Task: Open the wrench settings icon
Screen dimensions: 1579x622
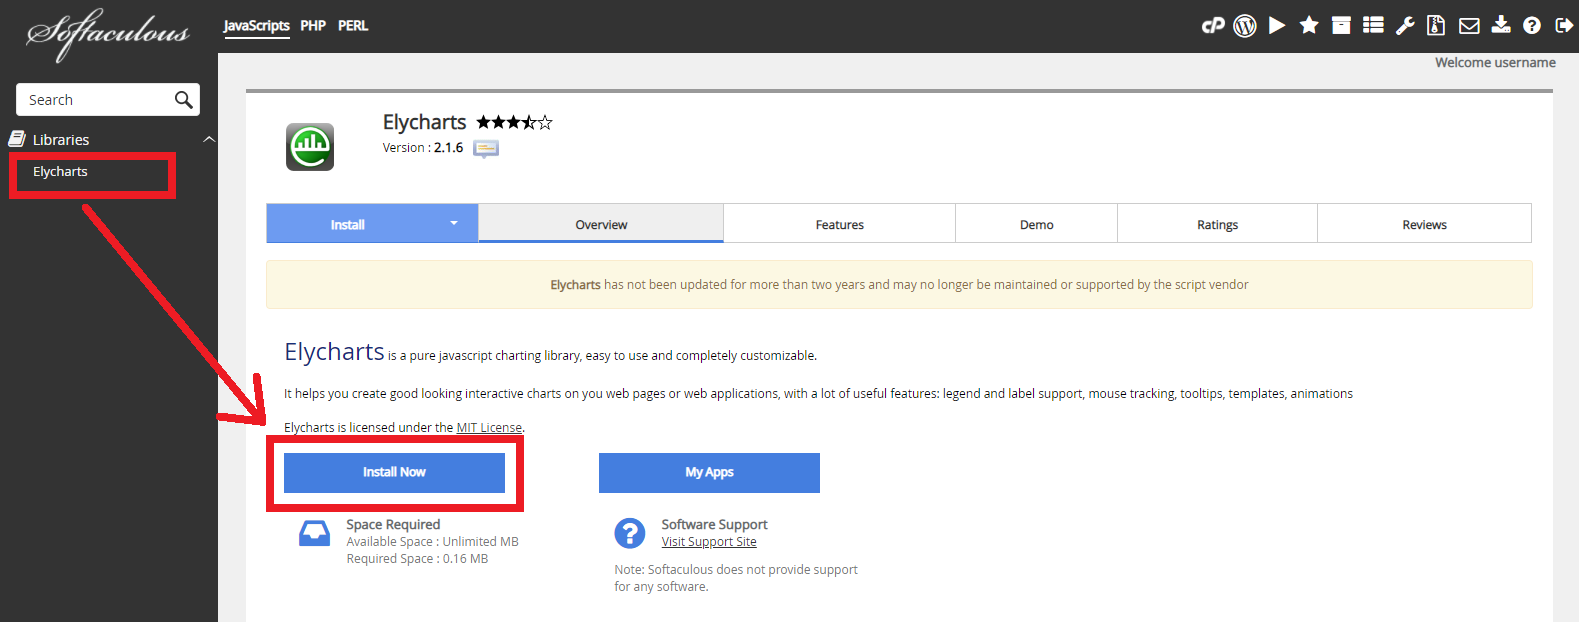Action: (1405, 26)
